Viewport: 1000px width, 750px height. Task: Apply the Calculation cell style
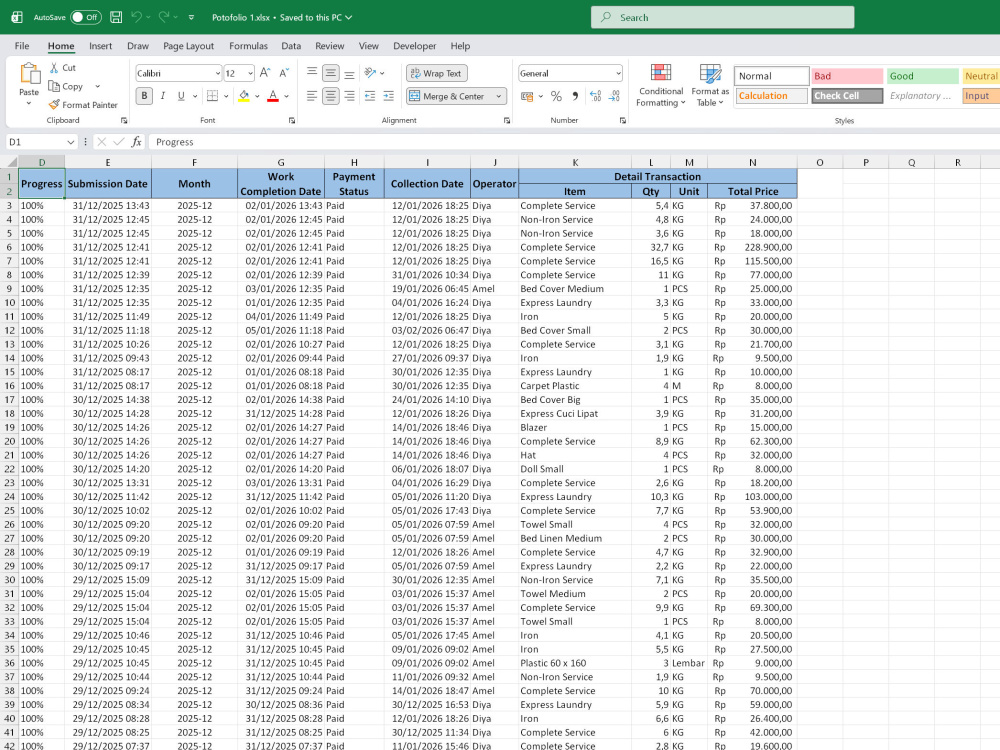tap(772, 96)
